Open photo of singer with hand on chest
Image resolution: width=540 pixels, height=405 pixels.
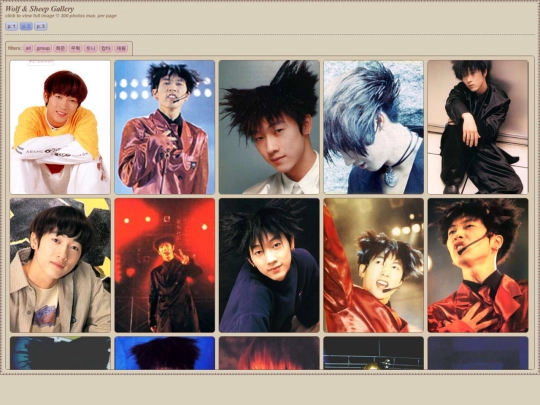tap(478, 265)
